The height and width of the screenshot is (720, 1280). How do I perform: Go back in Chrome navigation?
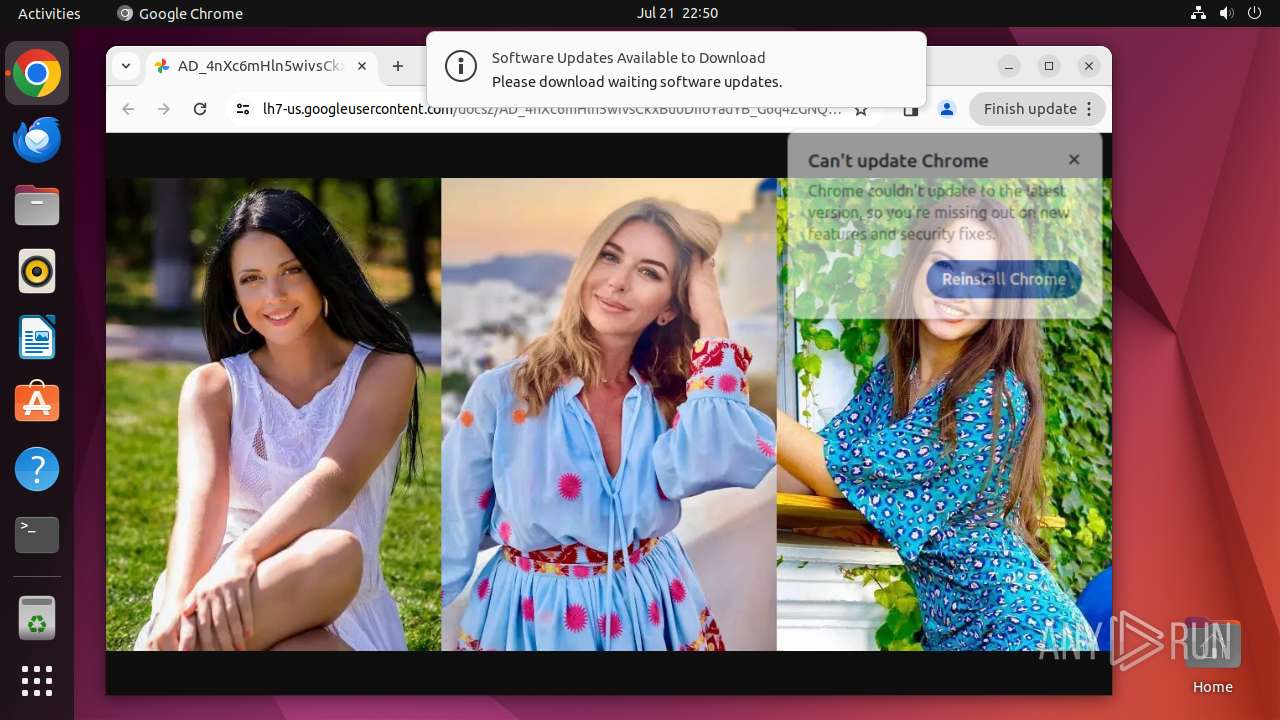coord(128,109)
